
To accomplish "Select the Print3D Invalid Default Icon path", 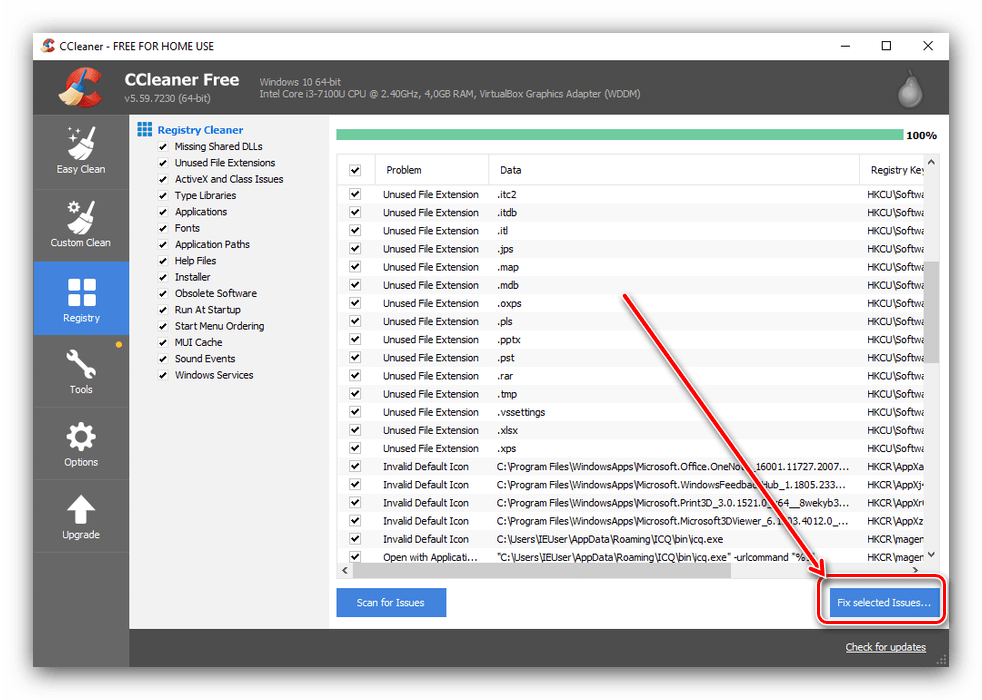I will (673, 503).
